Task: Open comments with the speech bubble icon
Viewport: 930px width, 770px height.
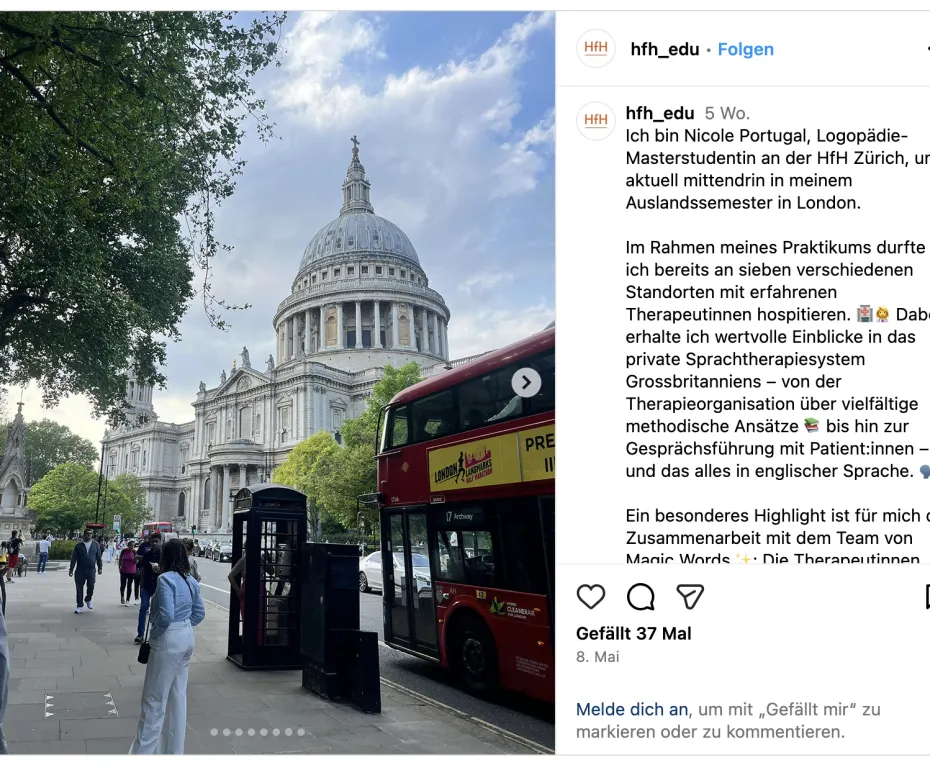Action: [641, 596]
